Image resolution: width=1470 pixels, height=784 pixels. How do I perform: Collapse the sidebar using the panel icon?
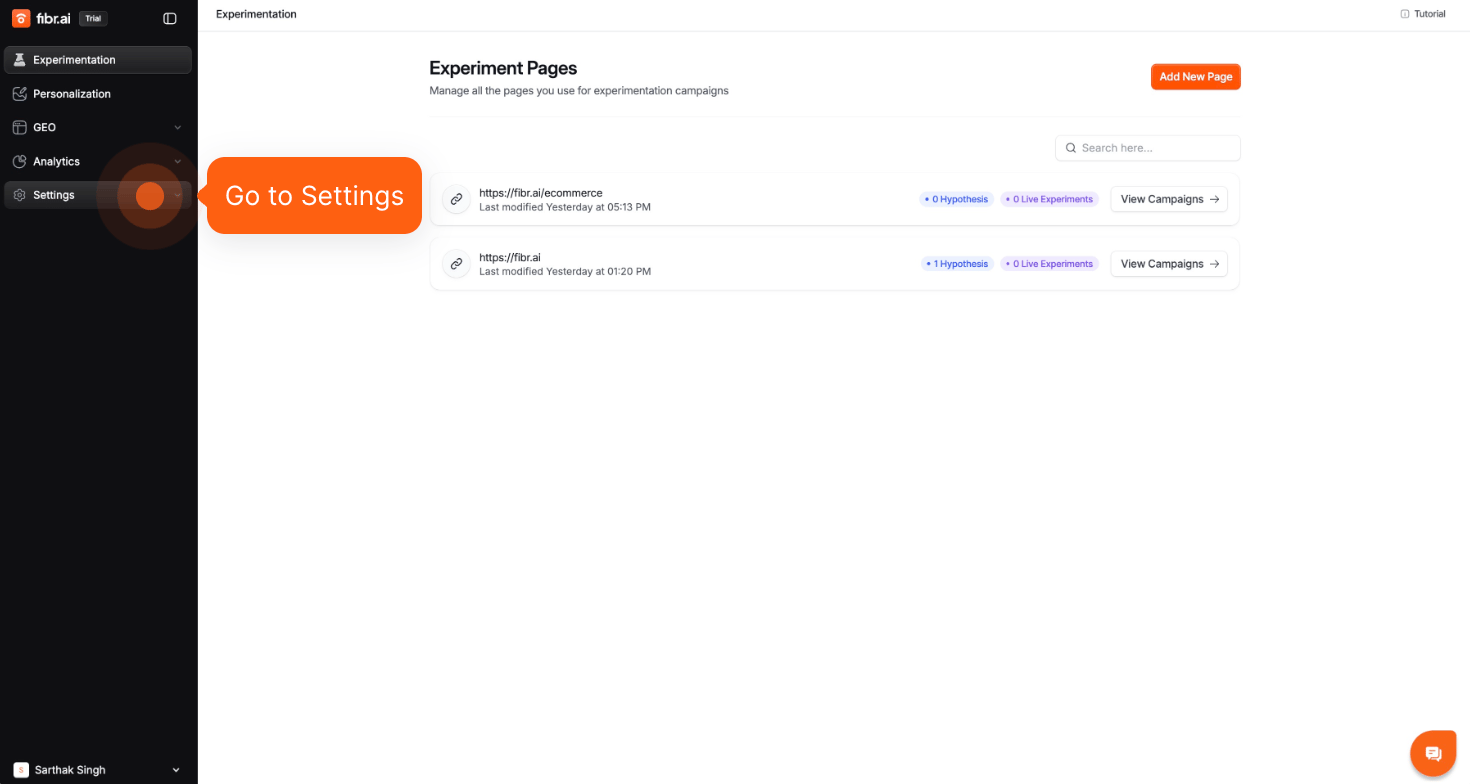coord(170,18)
